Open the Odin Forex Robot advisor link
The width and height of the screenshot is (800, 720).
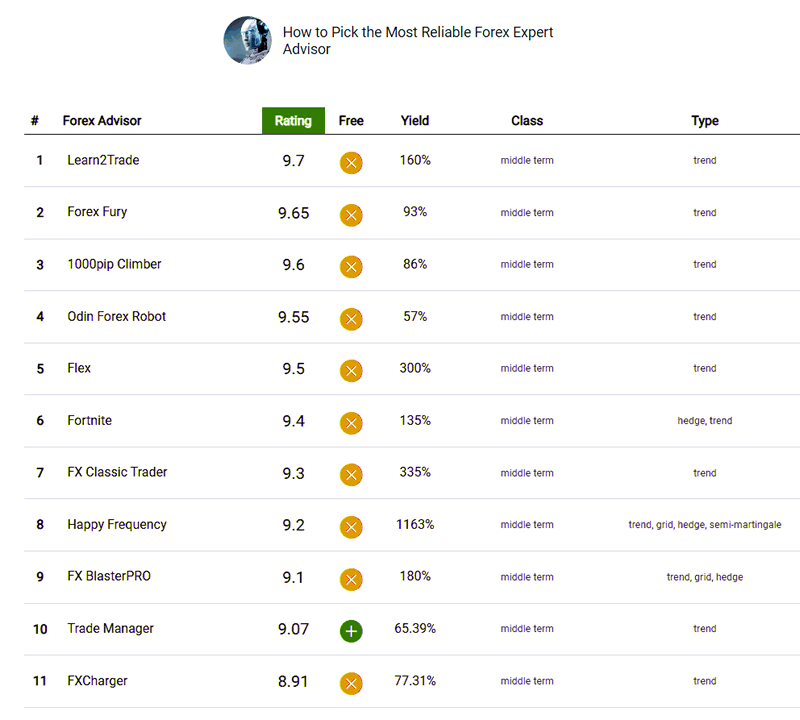coord(117,316)
